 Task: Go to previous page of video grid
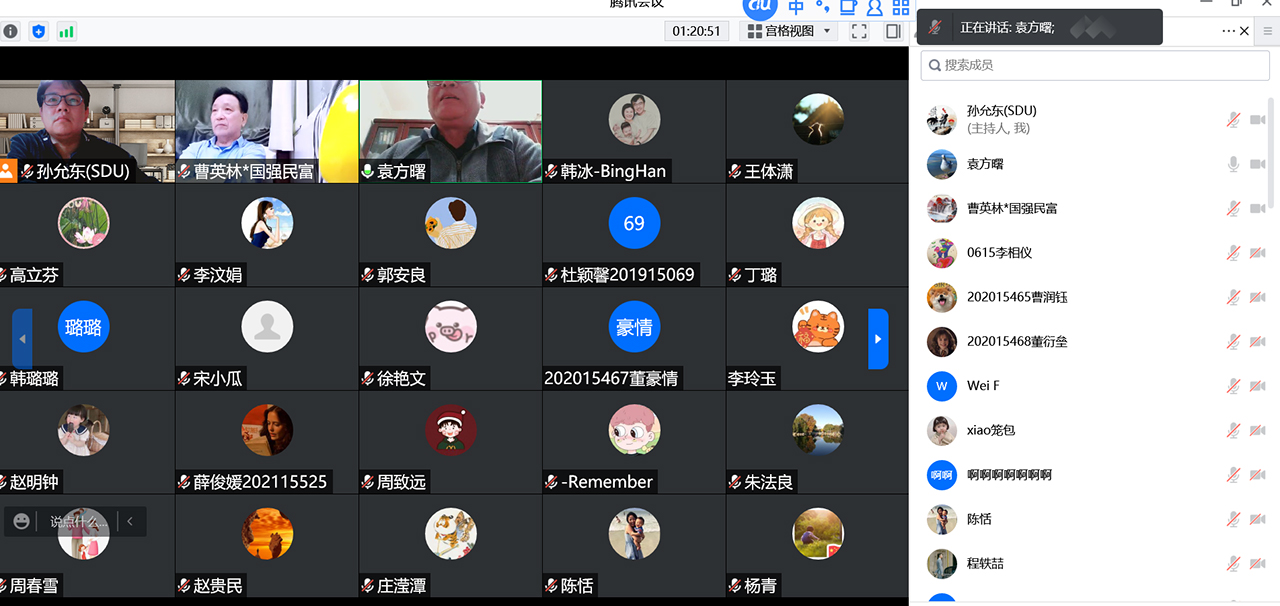point(22,339)
